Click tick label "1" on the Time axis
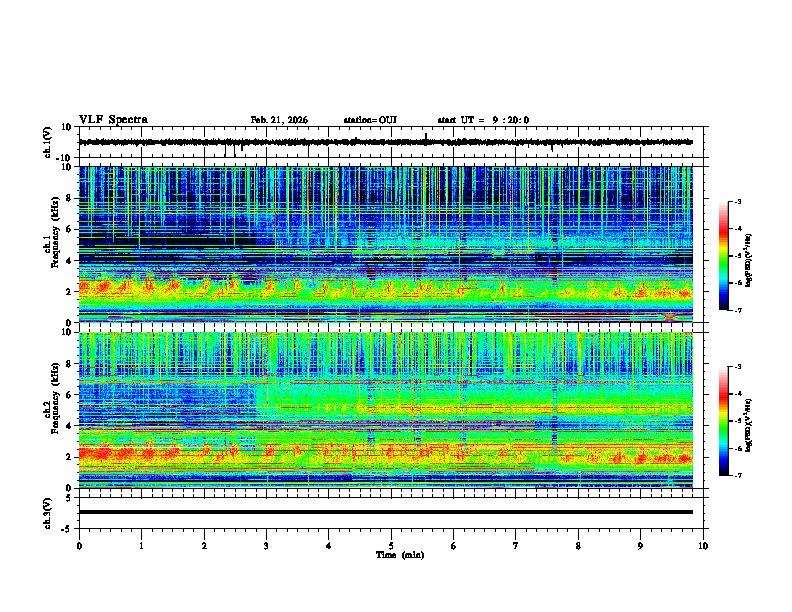 click(141, 546)
